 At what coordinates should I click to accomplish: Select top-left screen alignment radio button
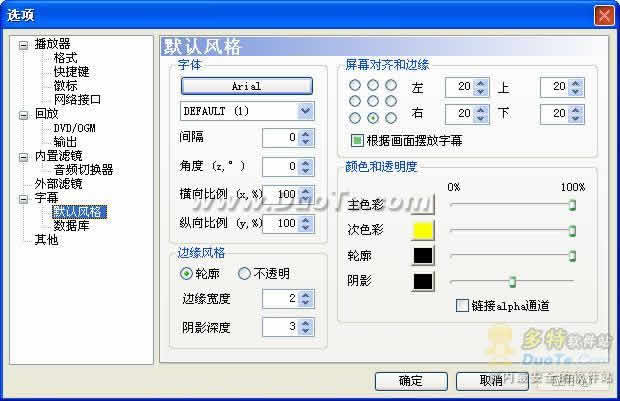(x=355, y=87)
